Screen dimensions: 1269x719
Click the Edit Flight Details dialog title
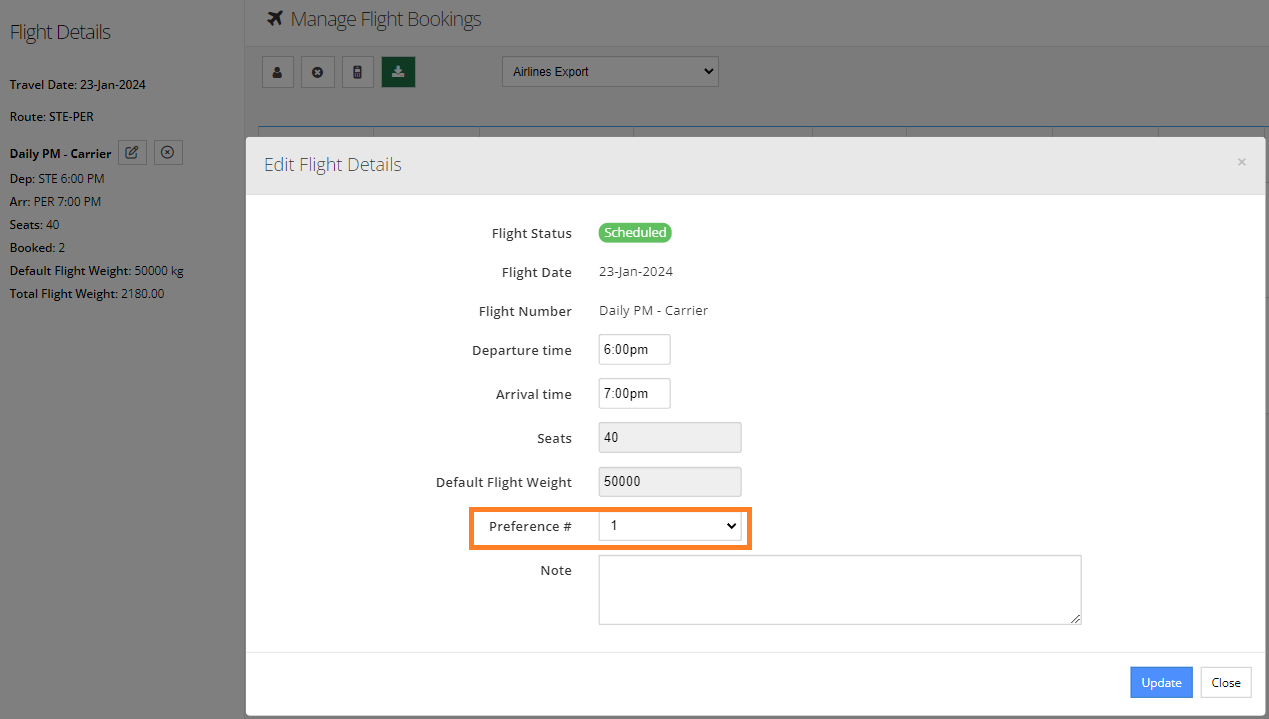pyautogui.click(x=332, y=164)
